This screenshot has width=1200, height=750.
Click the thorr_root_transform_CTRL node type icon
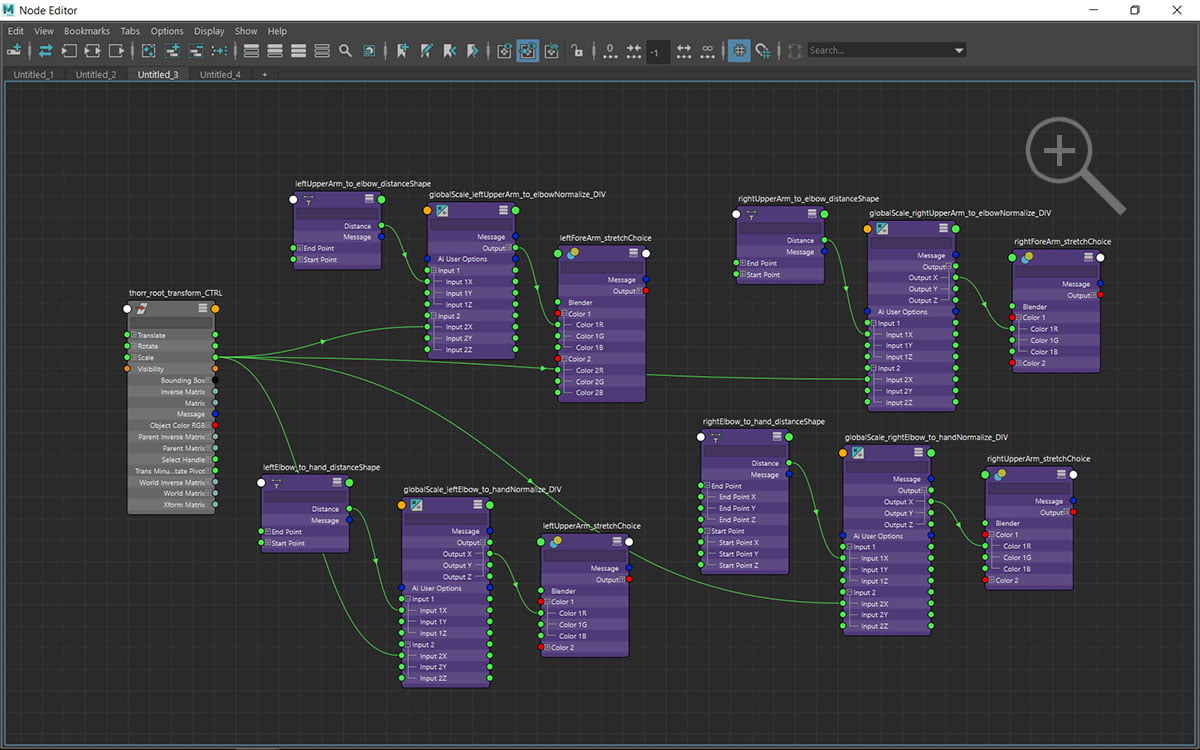point(142,309)
